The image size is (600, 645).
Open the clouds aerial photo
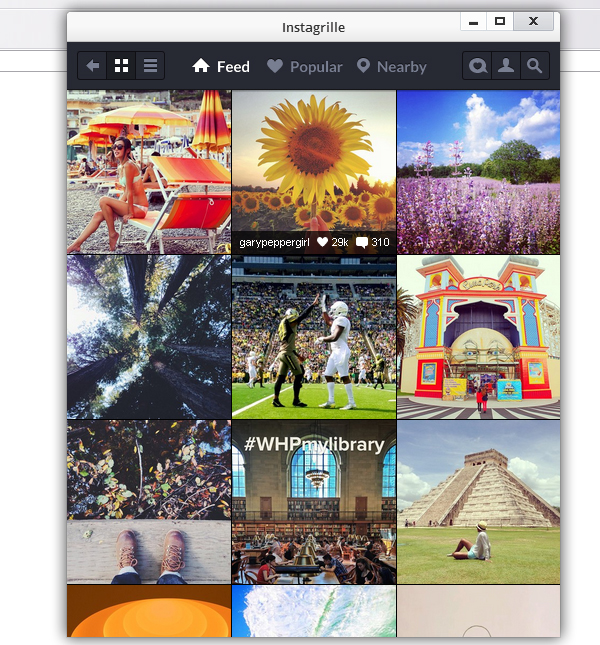point(314,611)
